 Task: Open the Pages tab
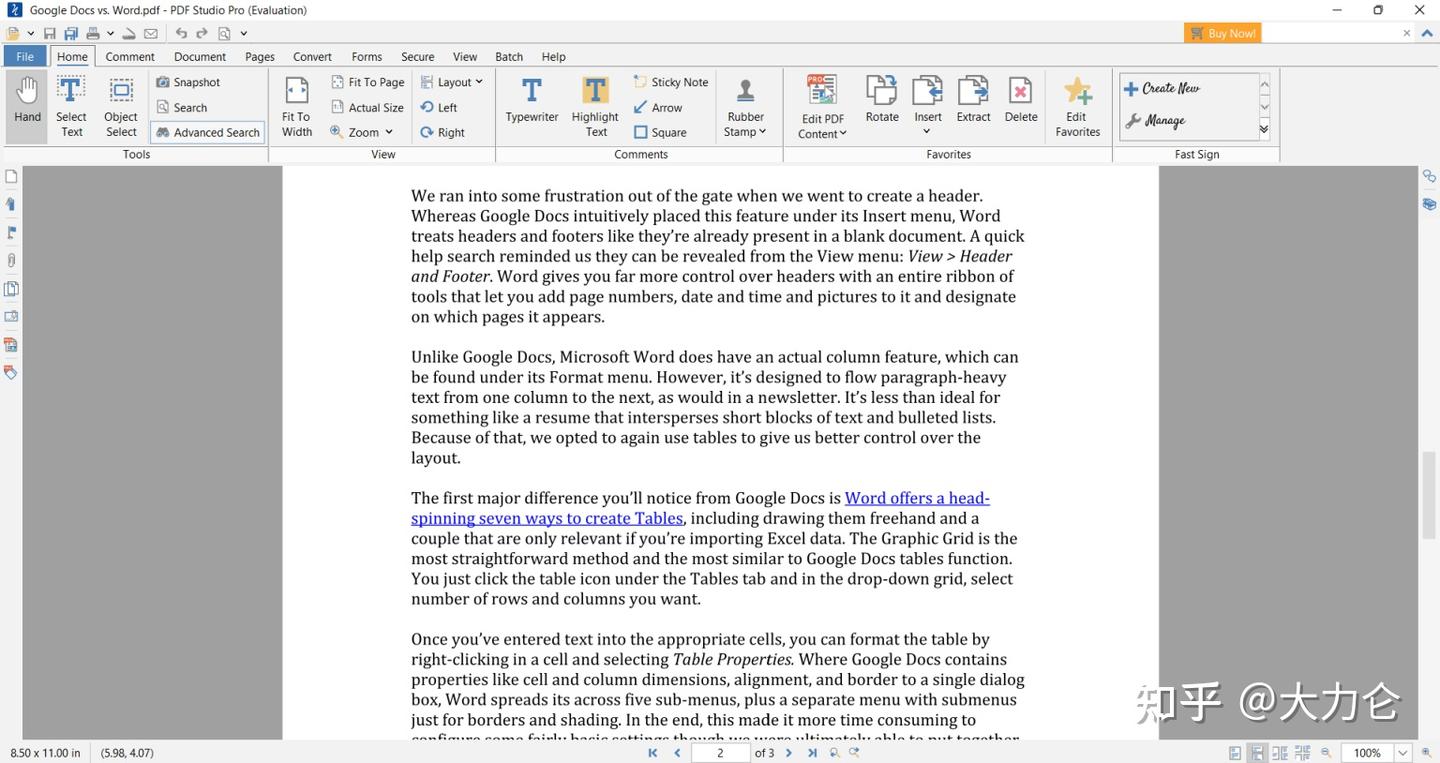pyautogui.click(x=260, y=56)
